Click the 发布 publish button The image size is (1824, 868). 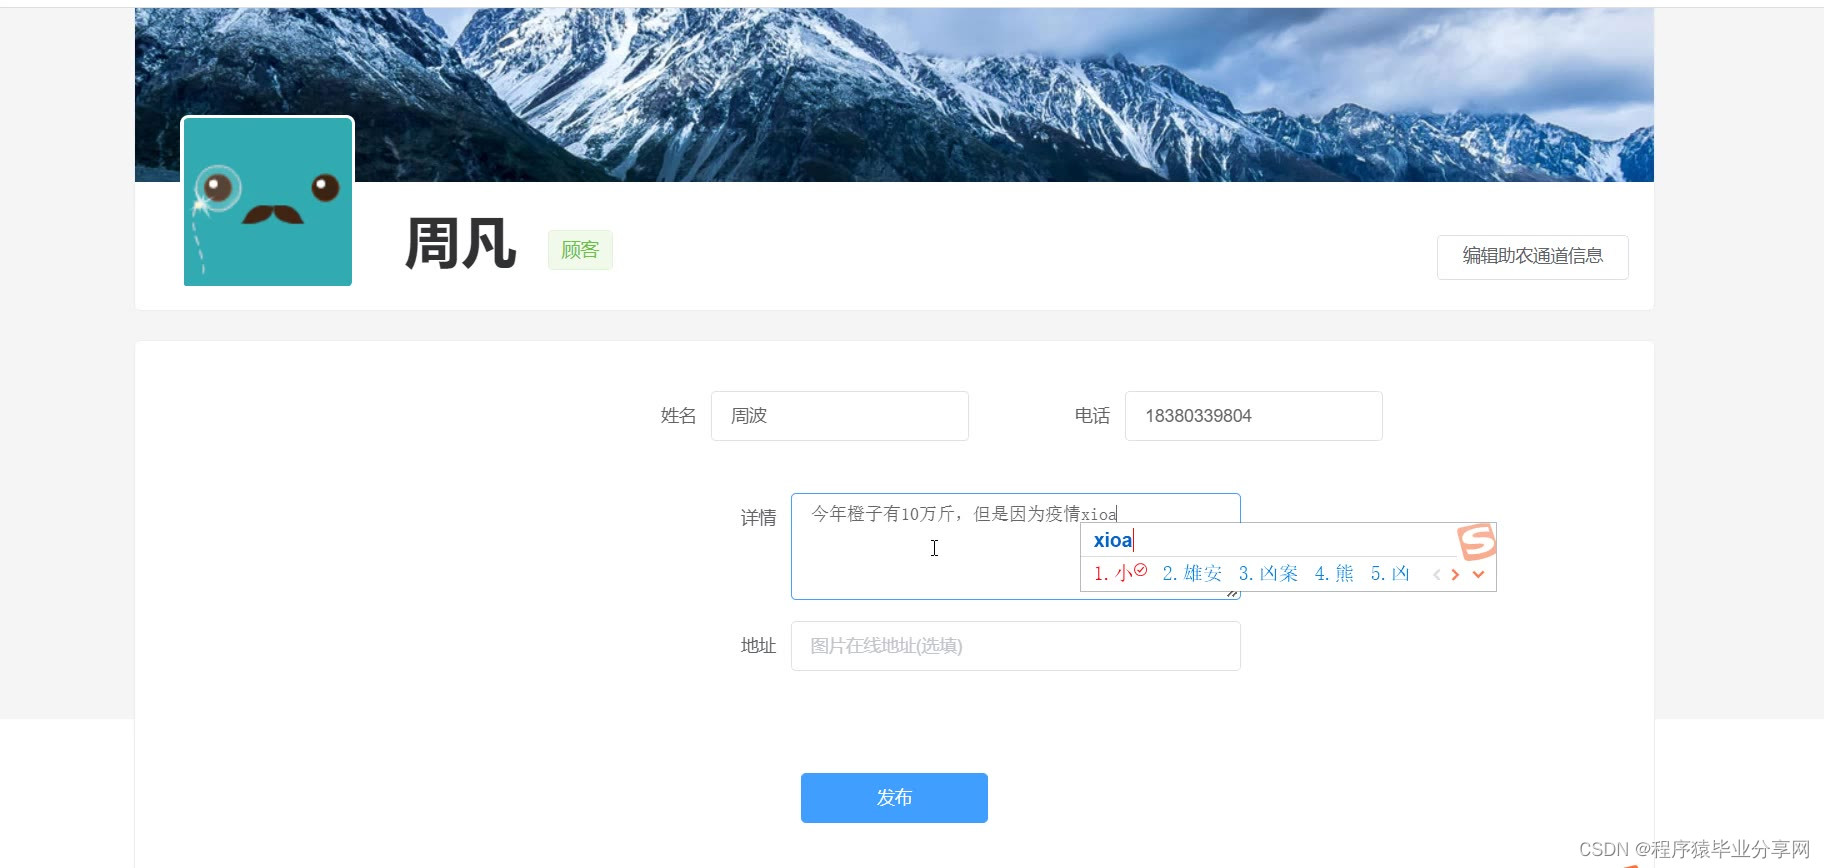(894, 797)
